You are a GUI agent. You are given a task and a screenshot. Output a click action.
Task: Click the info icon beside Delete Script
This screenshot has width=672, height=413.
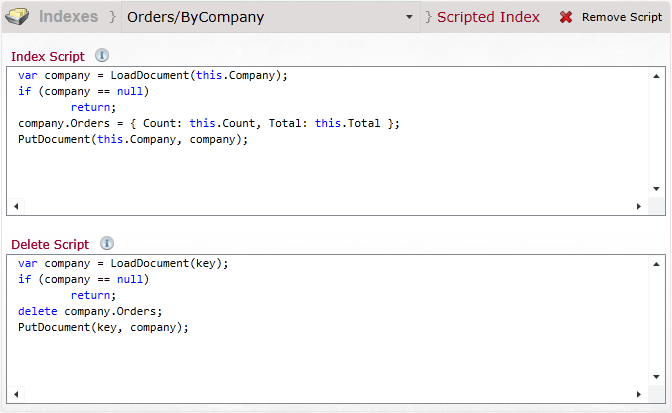coord(107,243)
